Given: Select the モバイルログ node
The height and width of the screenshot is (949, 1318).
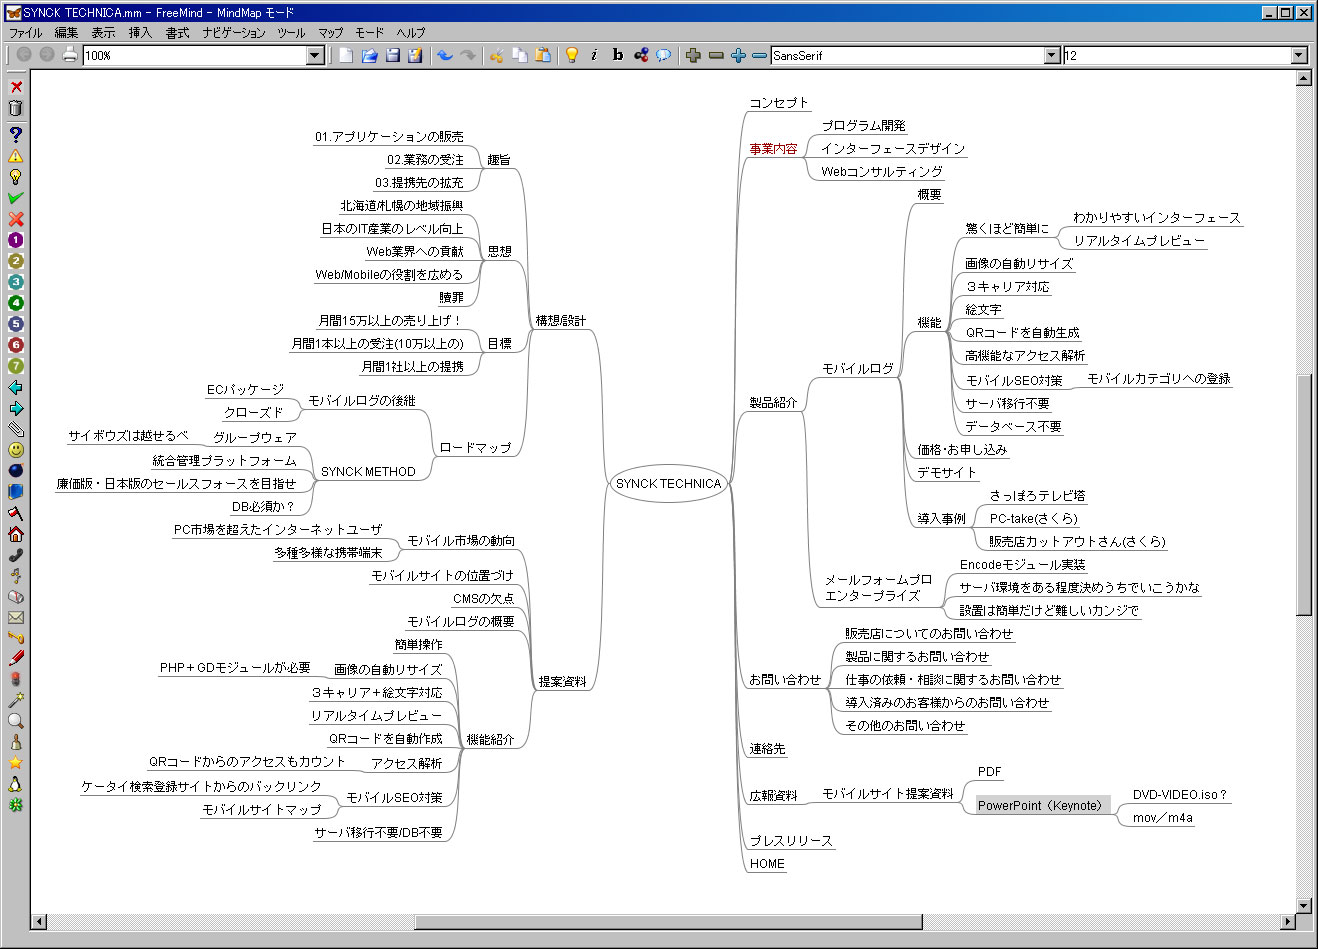Looking at the screenshot, I should pyautogui.click(x=858, y=369).
